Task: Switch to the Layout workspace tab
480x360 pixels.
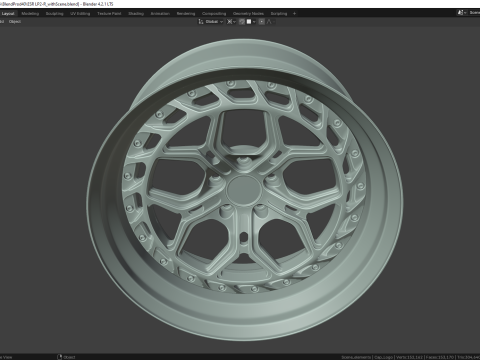Action: [8, 14]
